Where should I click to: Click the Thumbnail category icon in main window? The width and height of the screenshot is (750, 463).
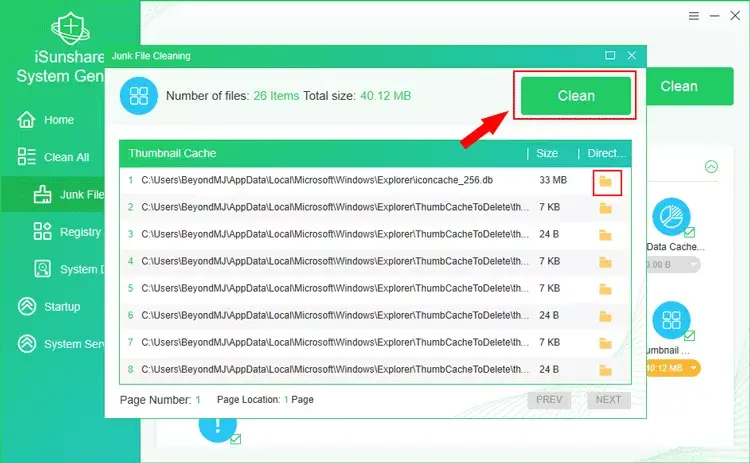(x=671, y=320)
